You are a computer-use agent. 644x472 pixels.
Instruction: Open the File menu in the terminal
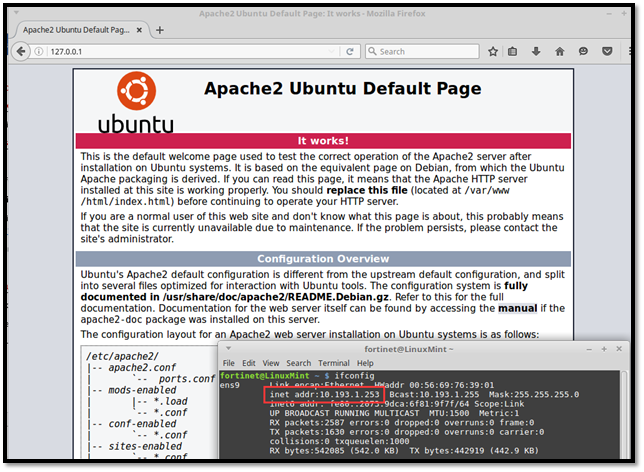(x=229, y=363)
